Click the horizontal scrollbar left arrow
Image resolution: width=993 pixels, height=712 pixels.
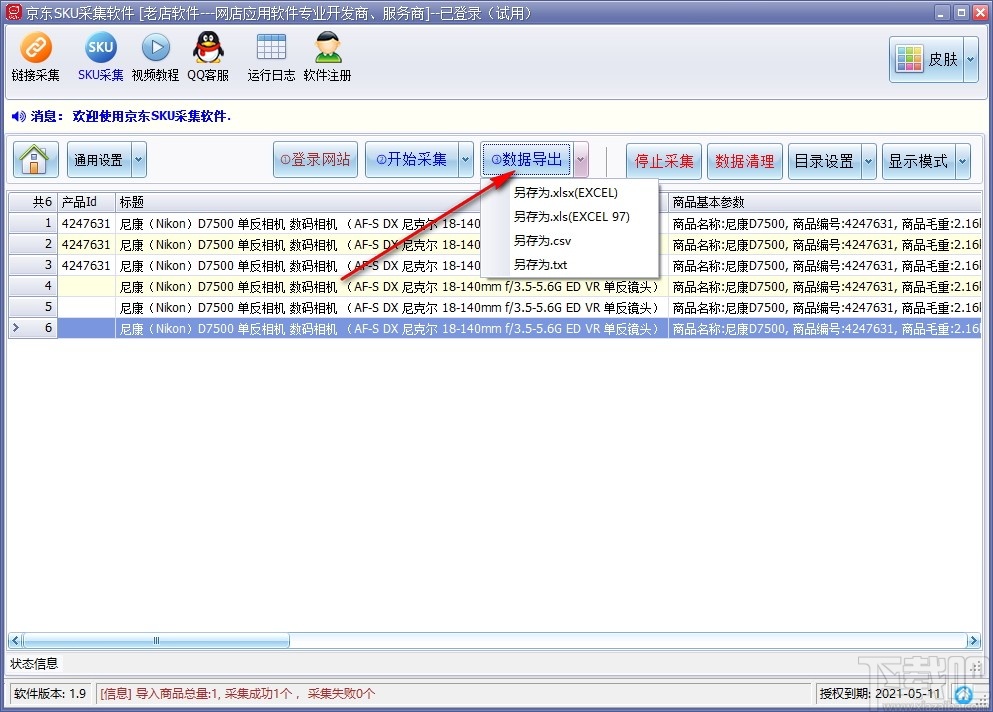coord(15,640)
